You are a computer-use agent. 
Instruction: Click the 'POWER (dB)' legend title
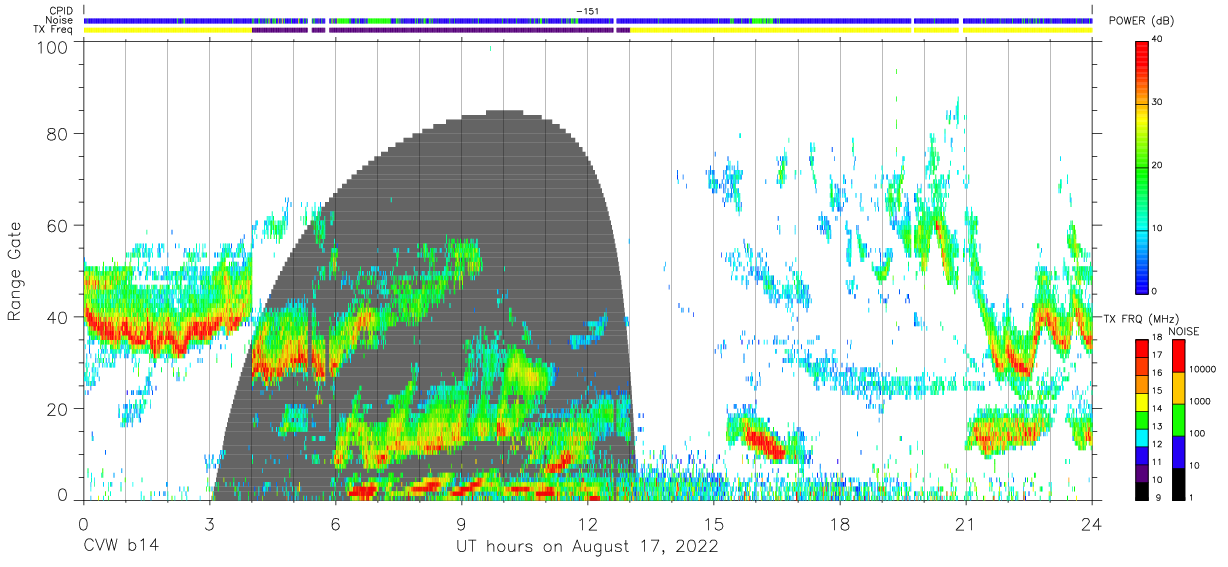pos(1142,21)
